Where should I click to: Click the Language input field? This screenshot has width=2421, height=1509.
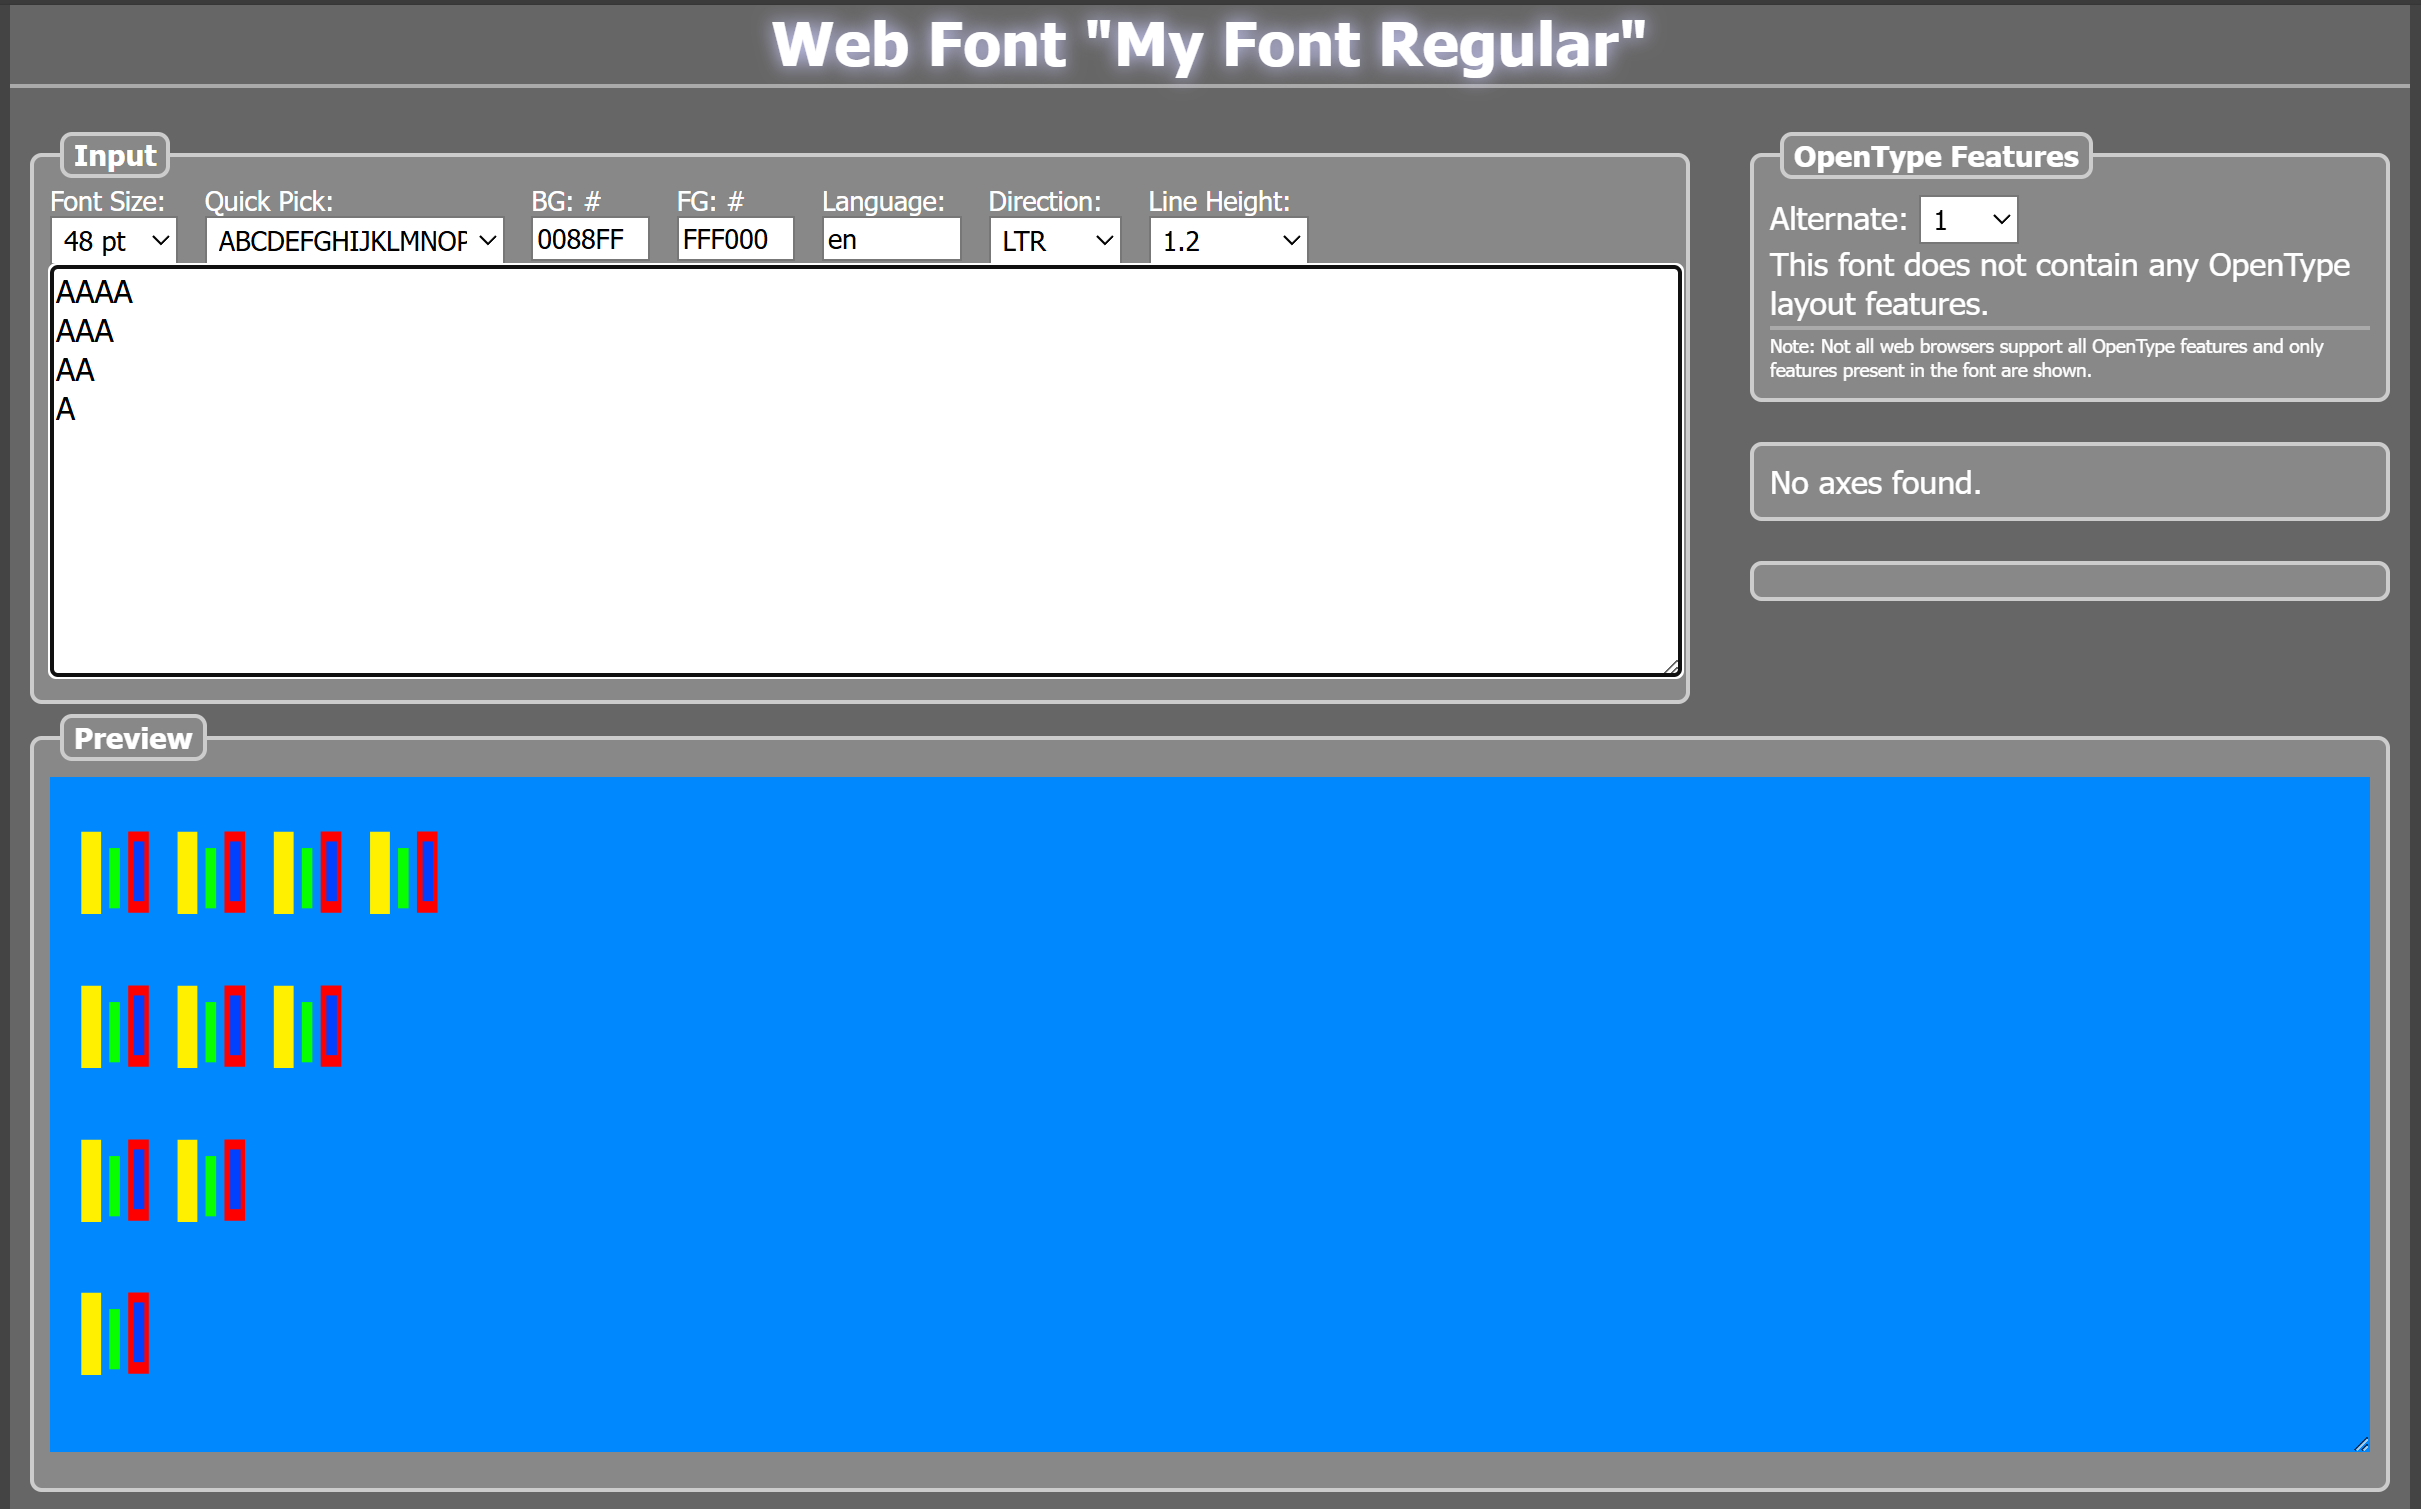pyautogui.click(x=890, y=240)
